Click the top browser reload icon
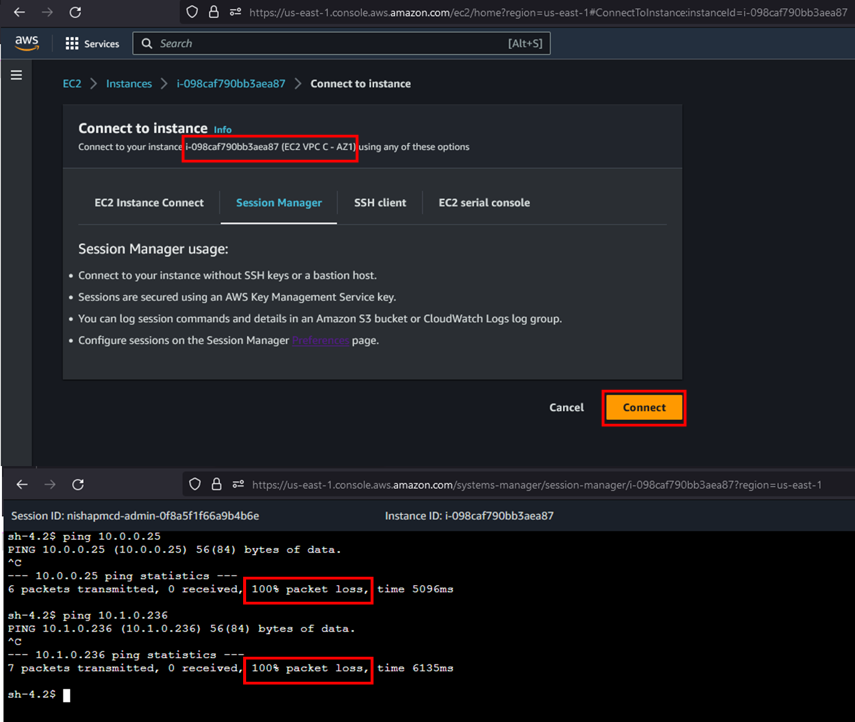This screenshot has height=722, width=855. (x=75, y=13)
